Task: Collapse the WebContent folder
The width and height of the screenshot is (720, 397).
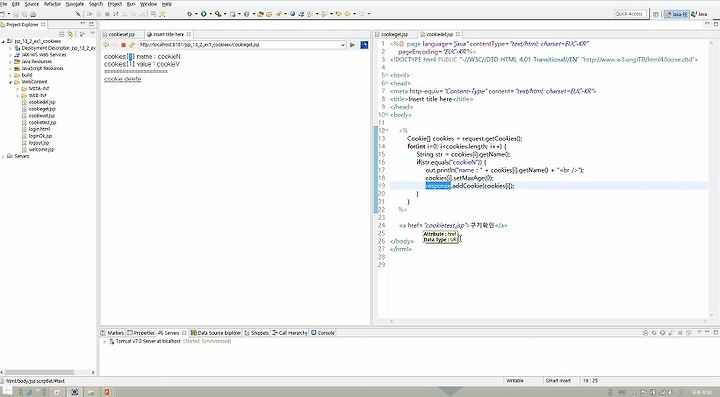Action: point(10,82)
